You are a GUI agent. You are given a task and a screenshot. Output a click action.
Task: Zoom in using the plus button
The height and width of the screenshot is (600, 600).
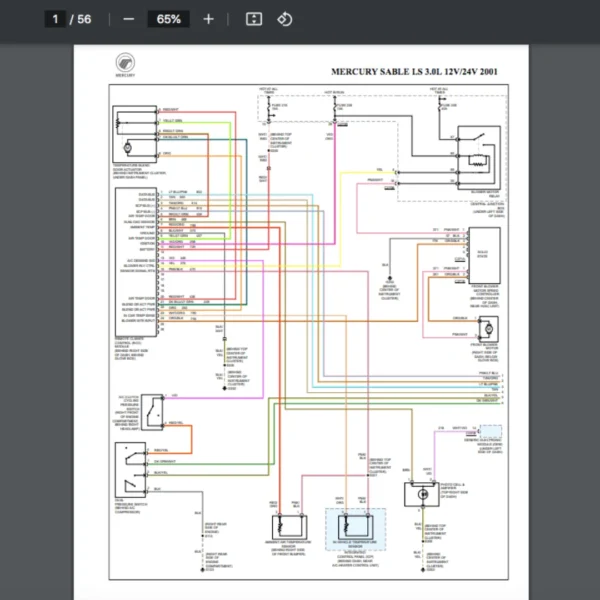[x=208, y=19]
